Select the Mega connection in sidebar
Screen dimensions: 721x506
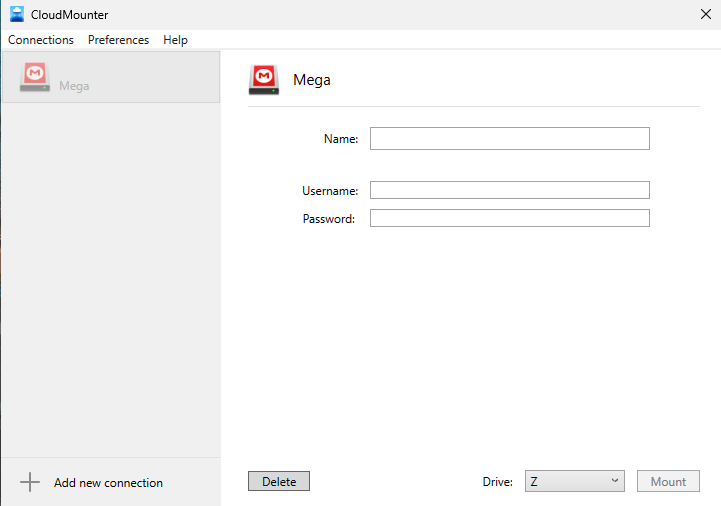[x=111, y=77]
